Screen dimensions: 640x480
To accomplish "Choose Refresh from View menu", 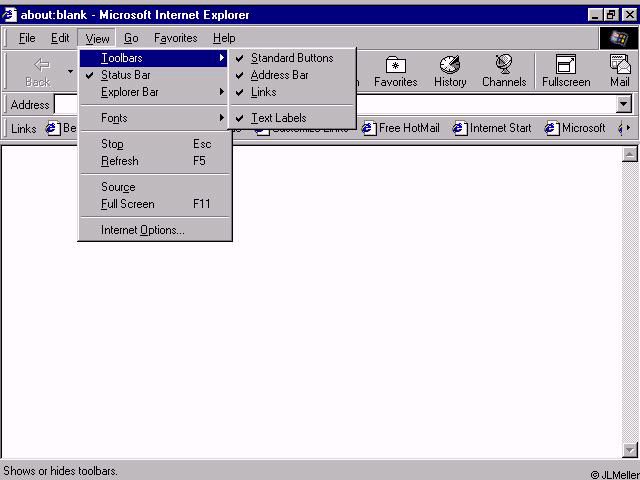I will coord(154,161).
